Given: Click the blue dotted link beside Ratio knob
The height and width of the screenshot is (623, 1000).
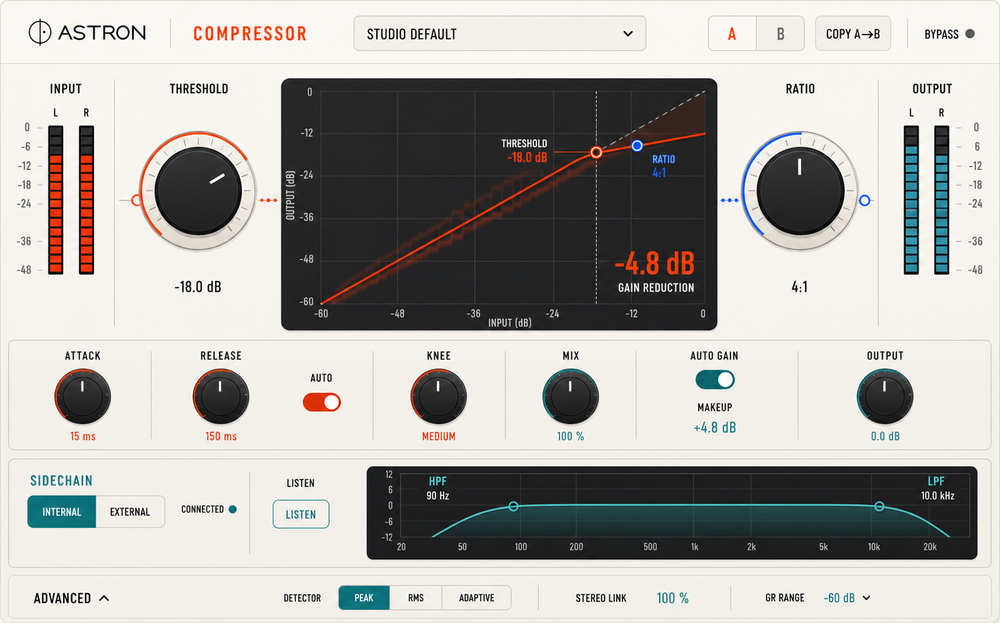Looking at the screenshot, I should coord(730,200).
